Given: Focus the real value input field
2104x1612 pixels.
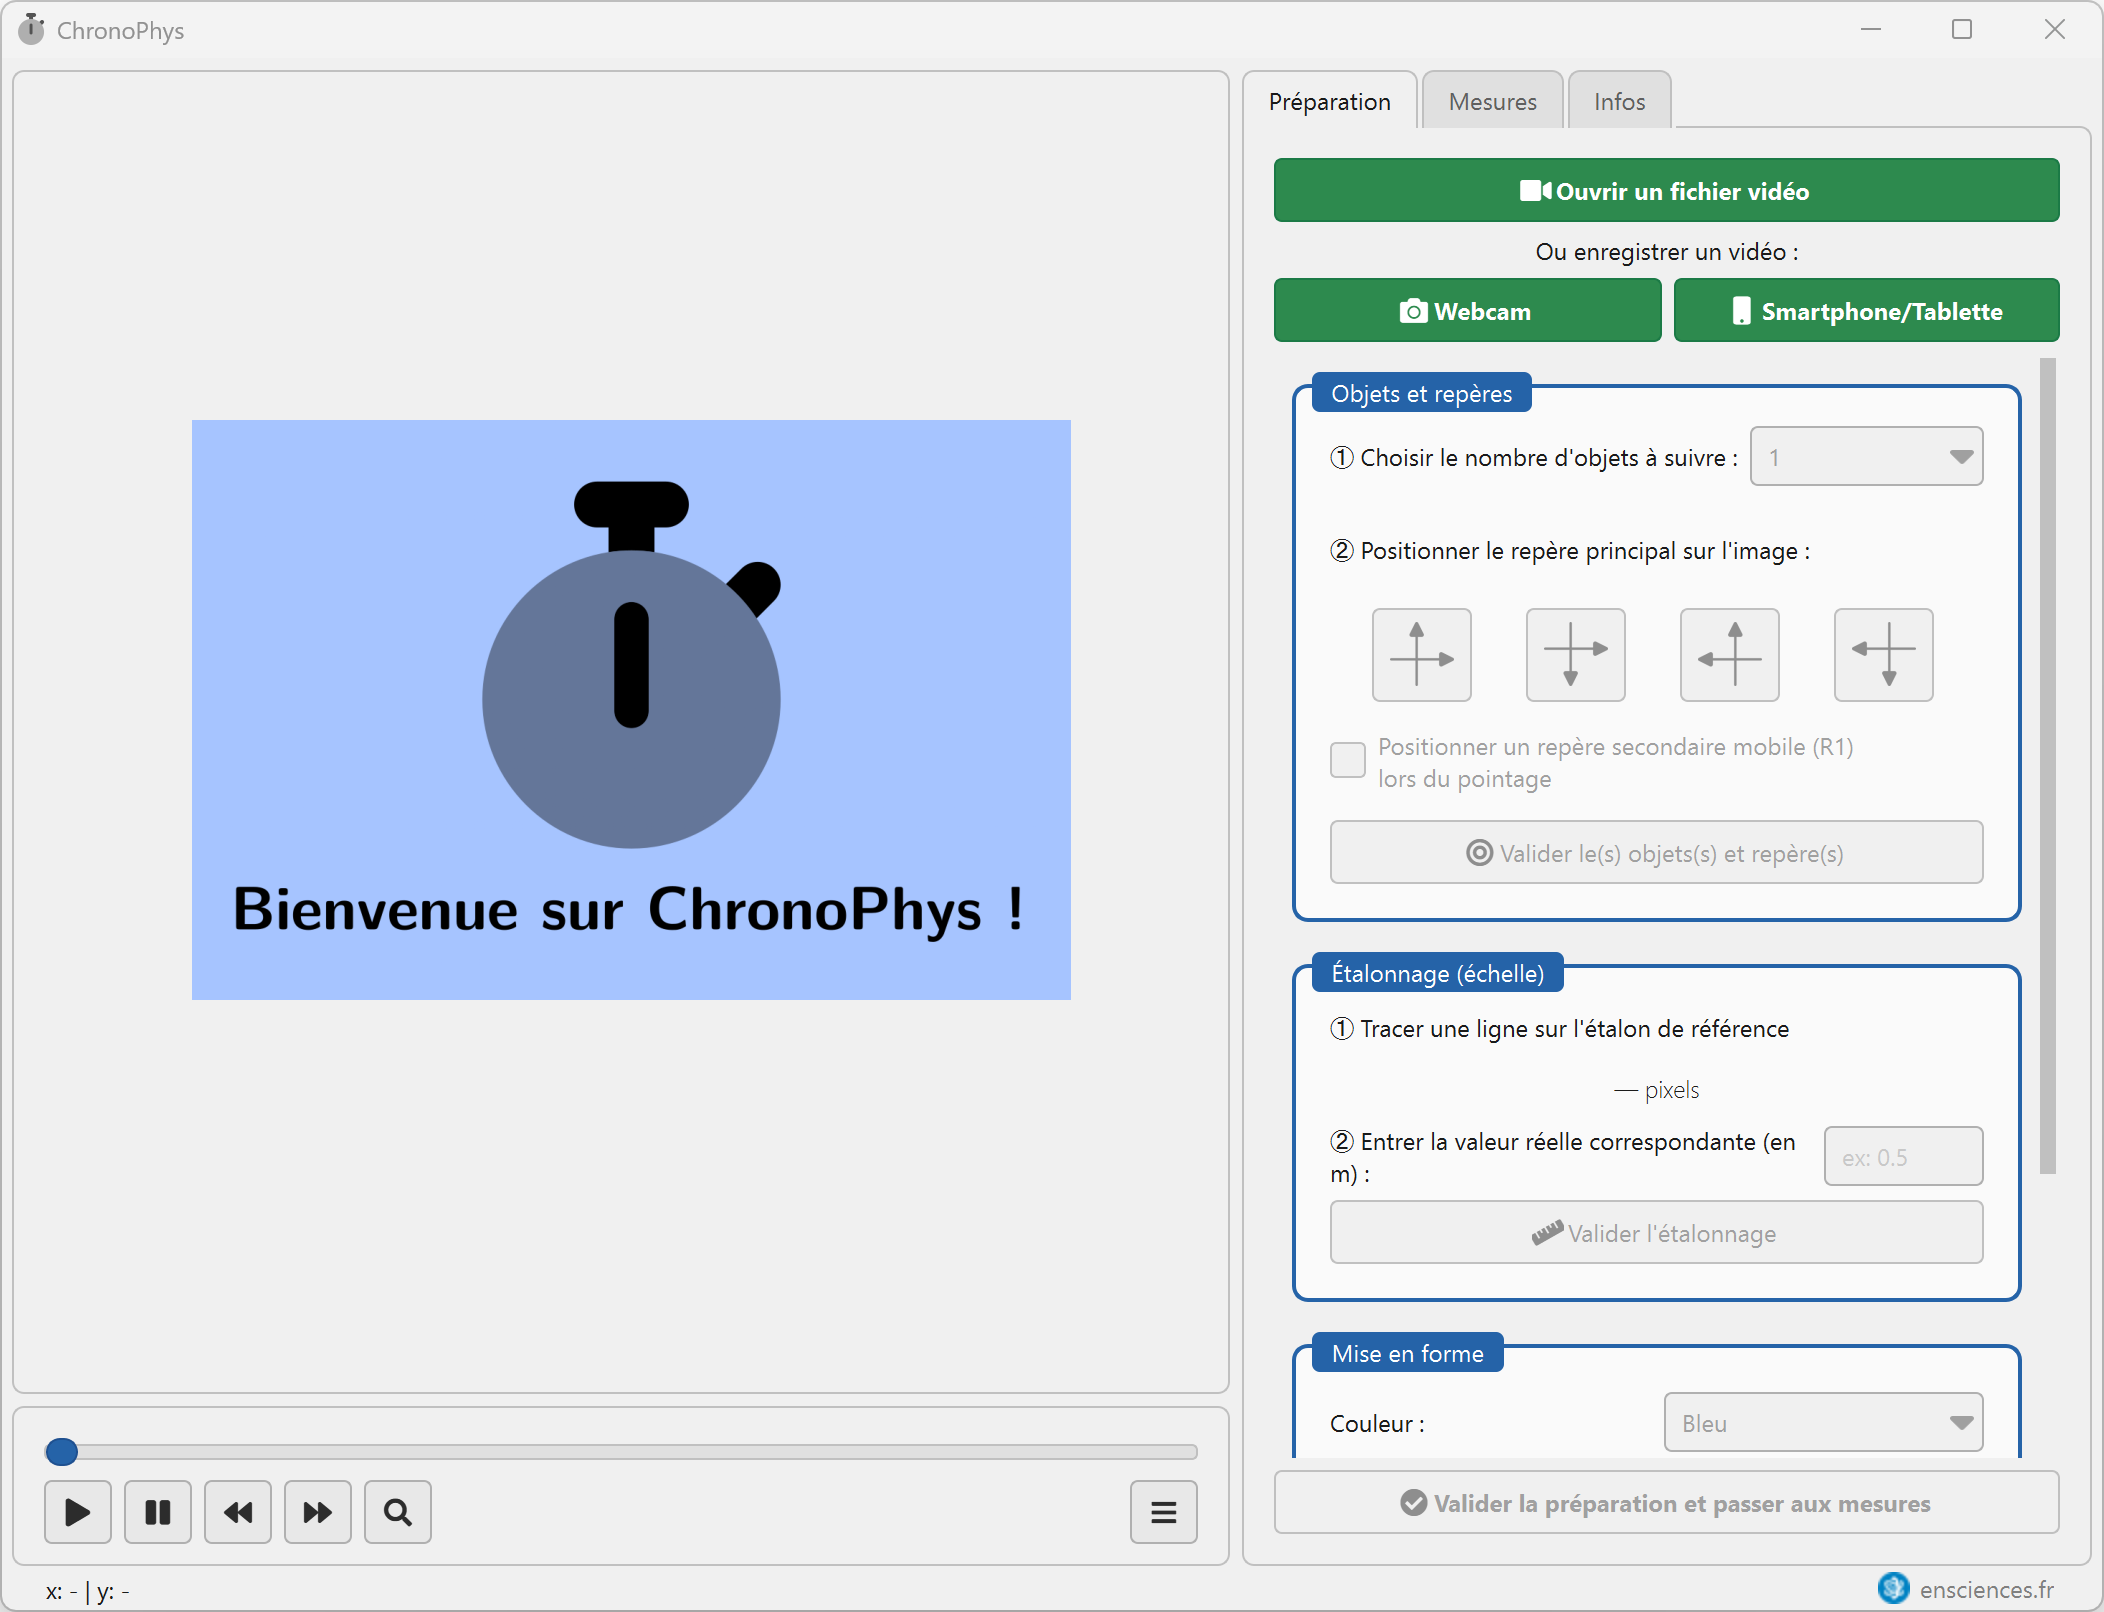Looking at the screenshot, I should point(1902,1157).
